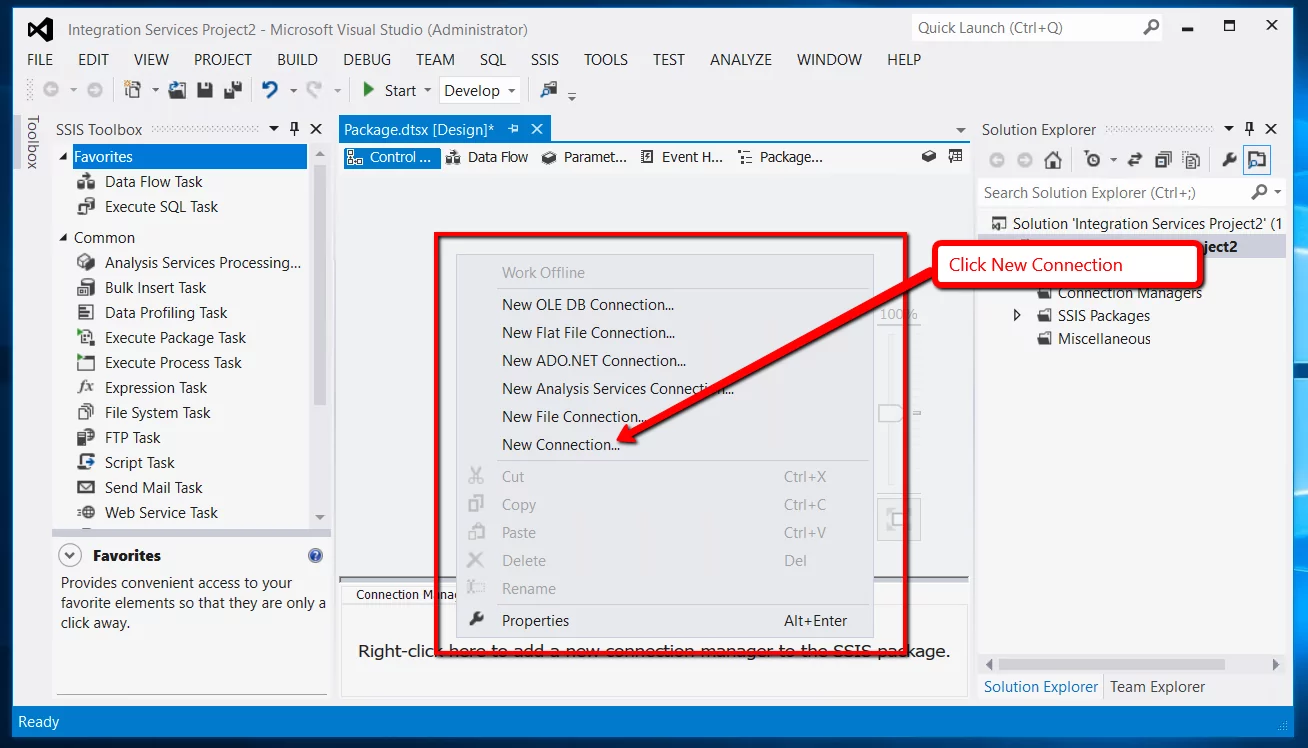Click the SSIS Toolbox icon on the designer
Viewport: 1308px width, 748px height.
coord(929,156)
